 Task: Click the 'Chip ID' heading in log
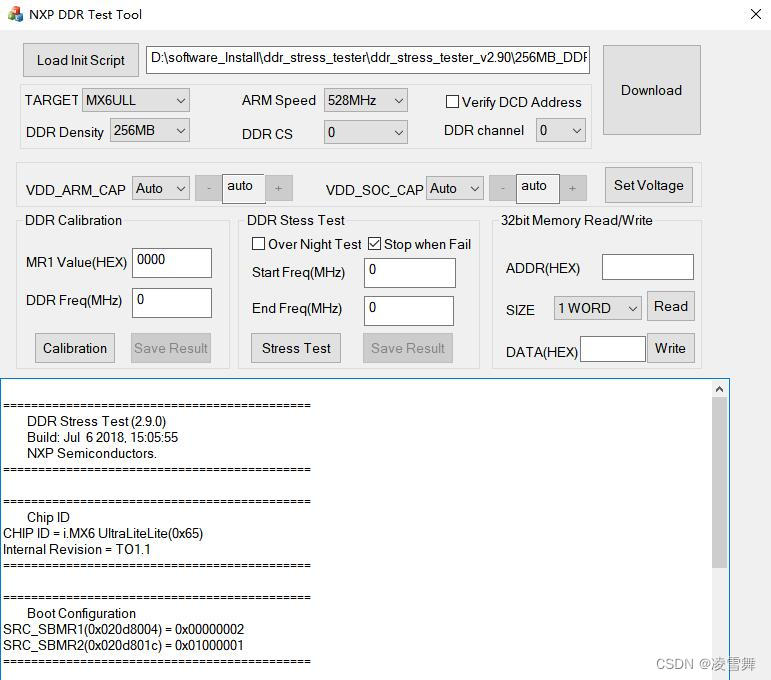(x=48, y=518)
